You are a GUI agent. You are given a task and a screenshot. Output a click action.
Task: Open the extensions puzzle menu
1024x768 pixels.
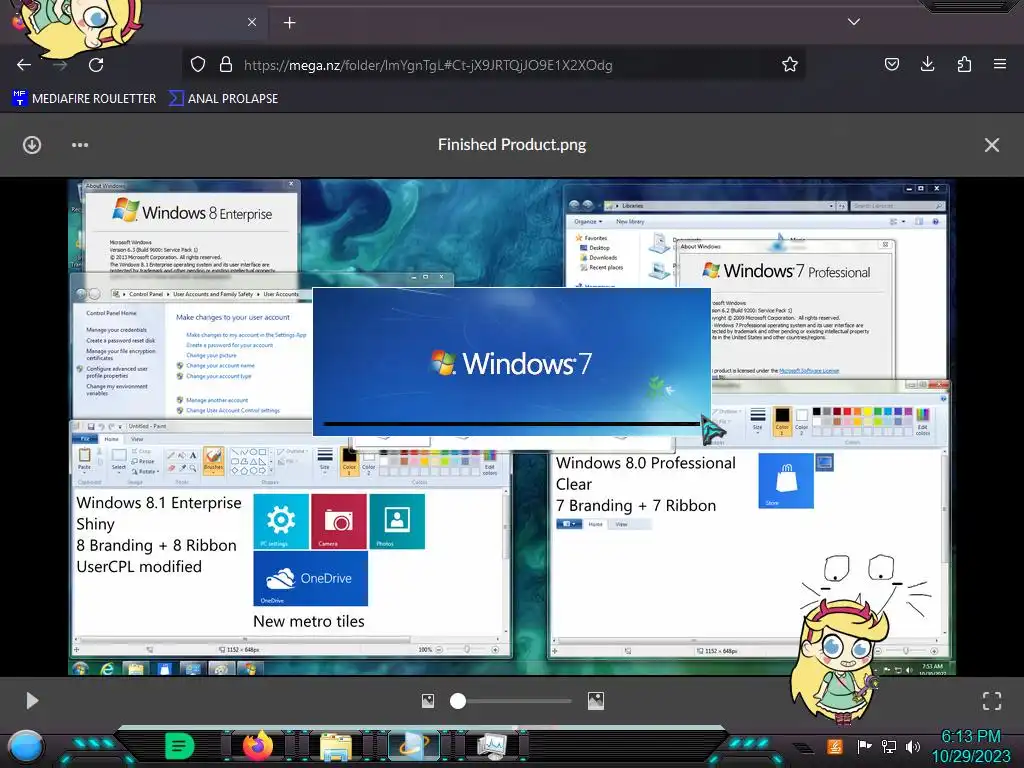tap(964, 64)
